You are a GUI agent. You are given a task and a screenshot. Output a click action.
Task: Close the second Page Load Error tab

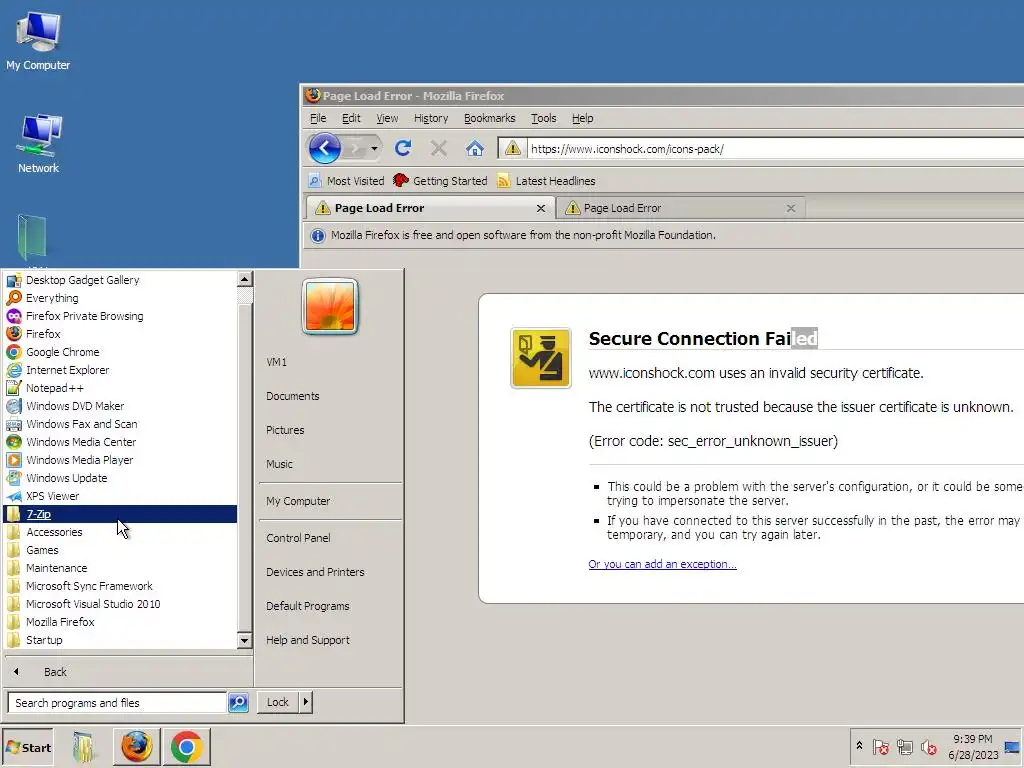tap(791, 208)
